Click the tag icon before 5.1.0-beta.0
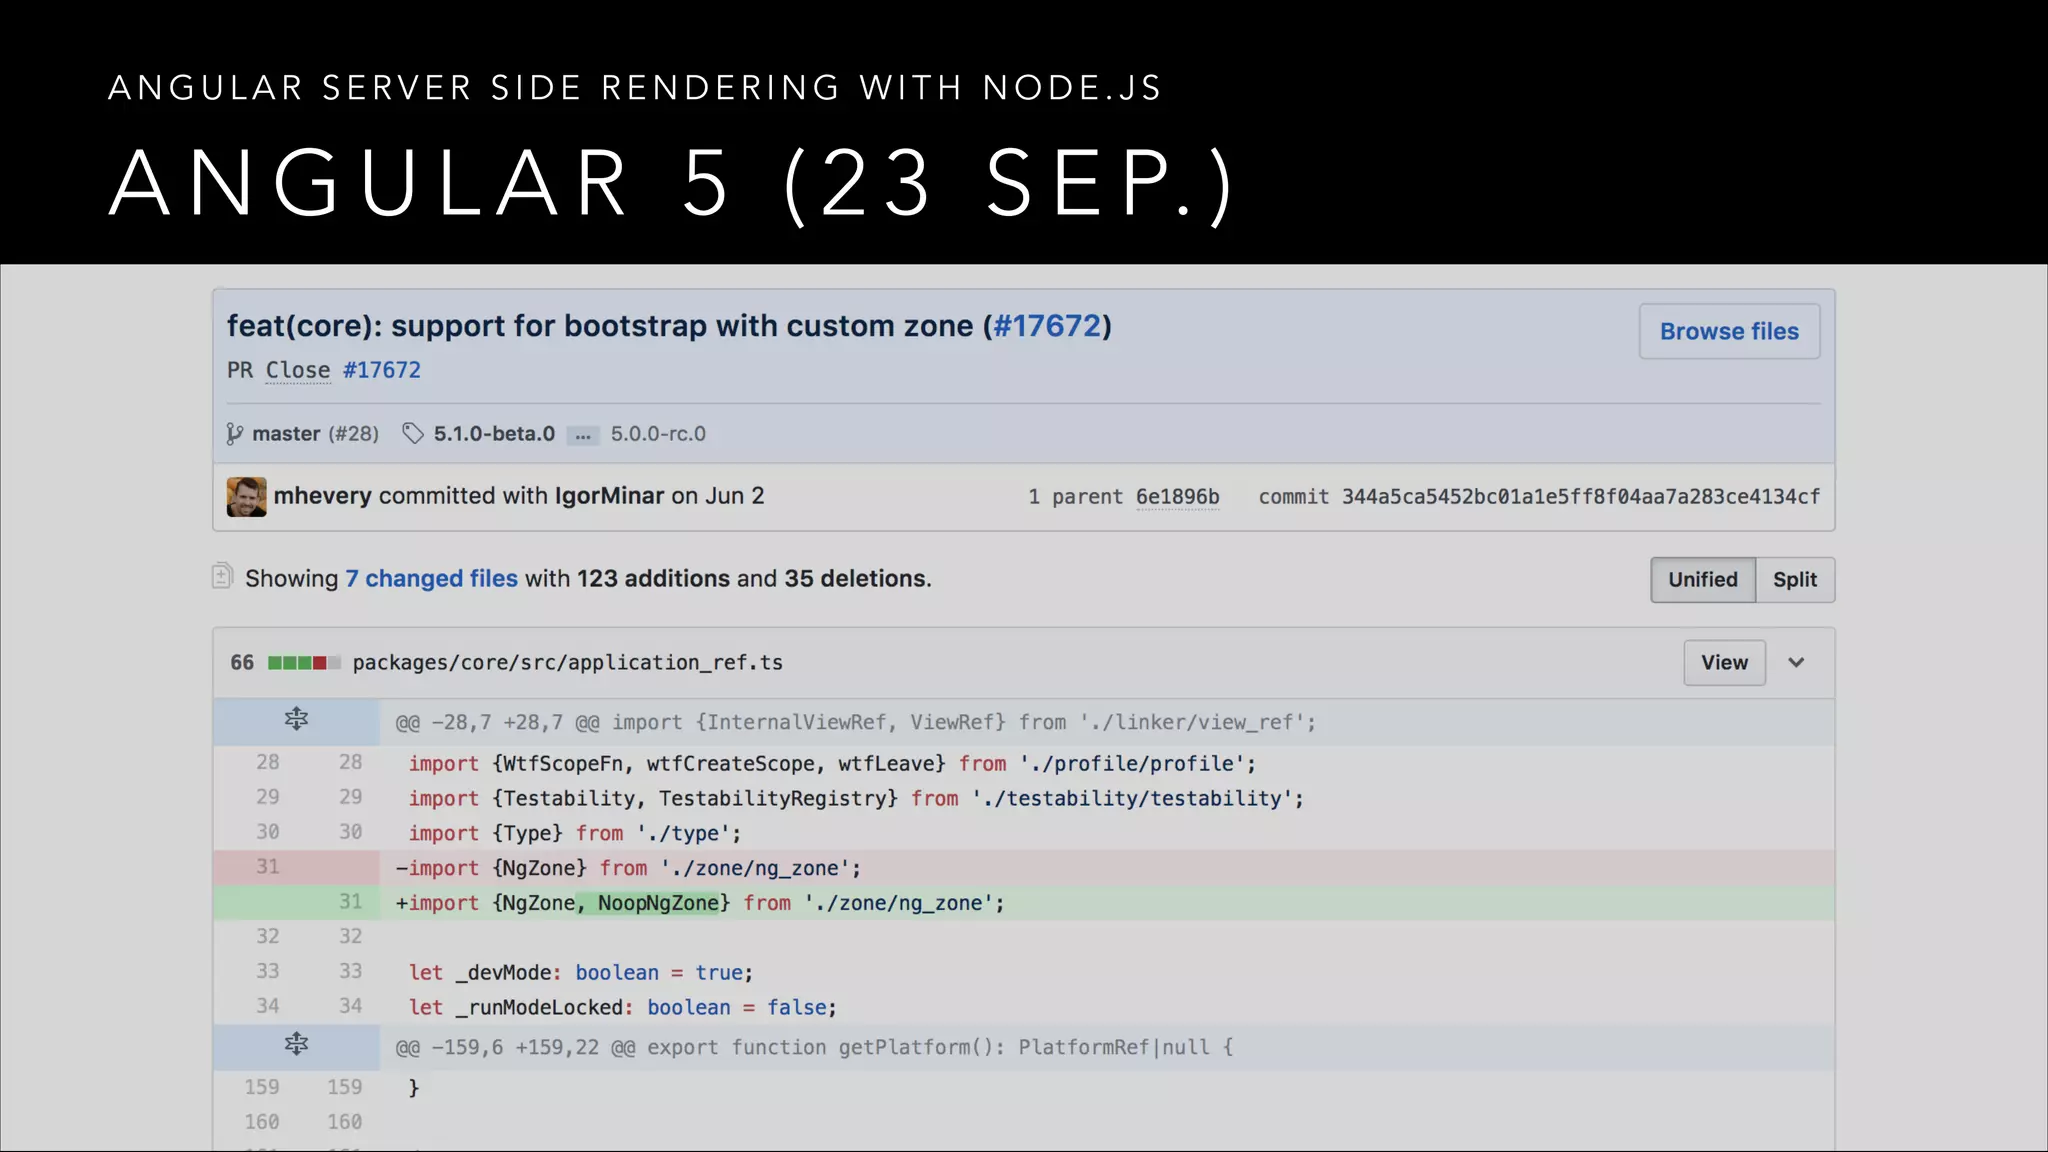 (x=413, y=434)
